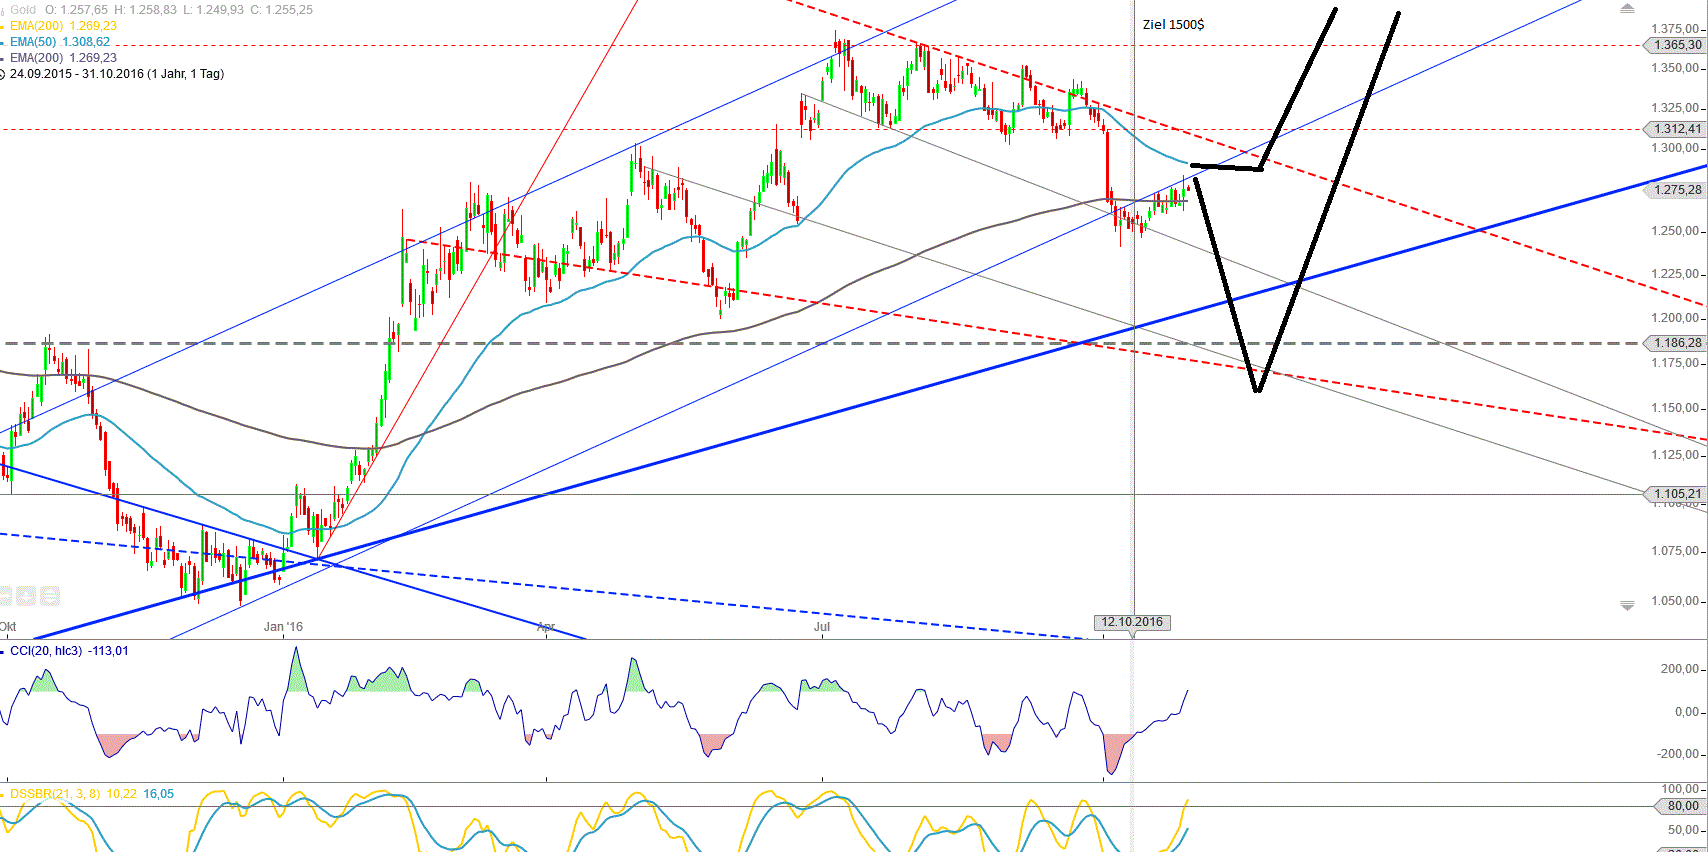Select the 1.186,28 support level tag
Screen dimensions: 1708x852
(x=1676, y=343)
